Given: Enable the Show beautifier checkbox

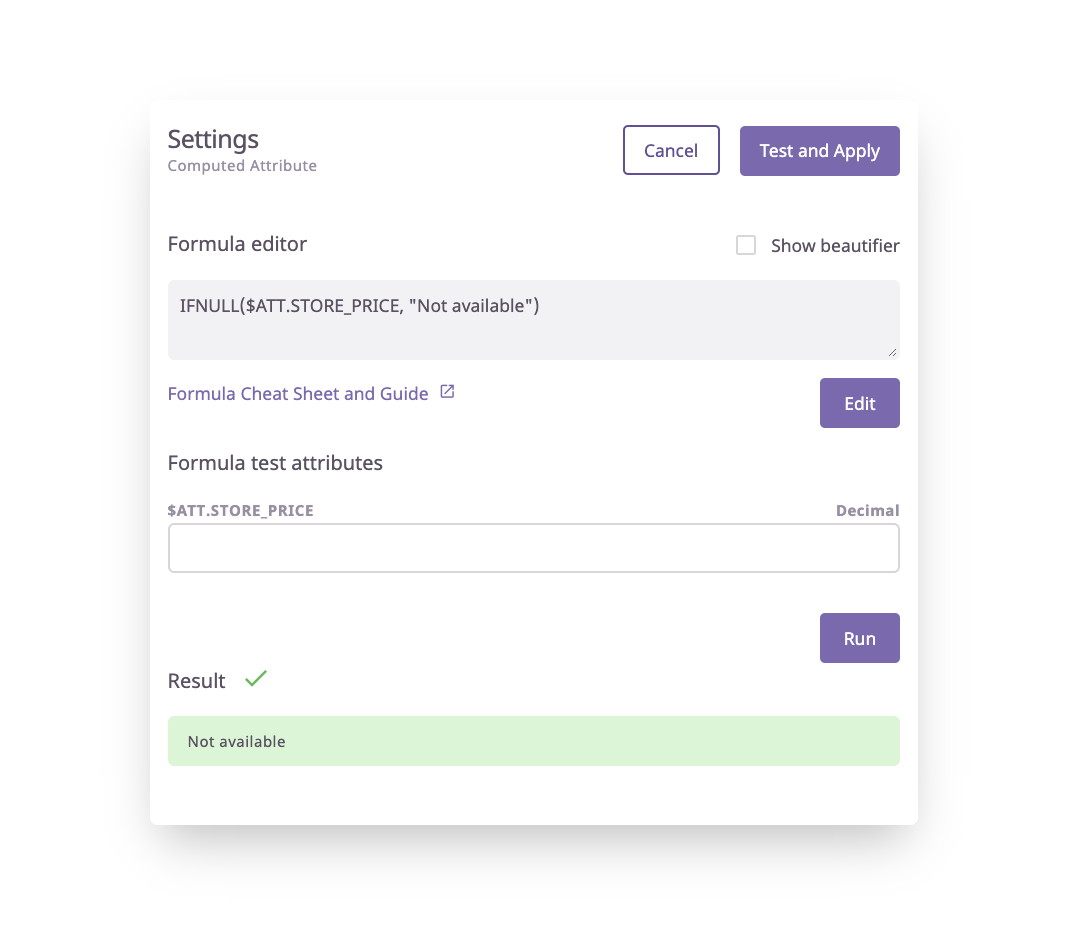Looking at the screenshot, I should point(746,245).
